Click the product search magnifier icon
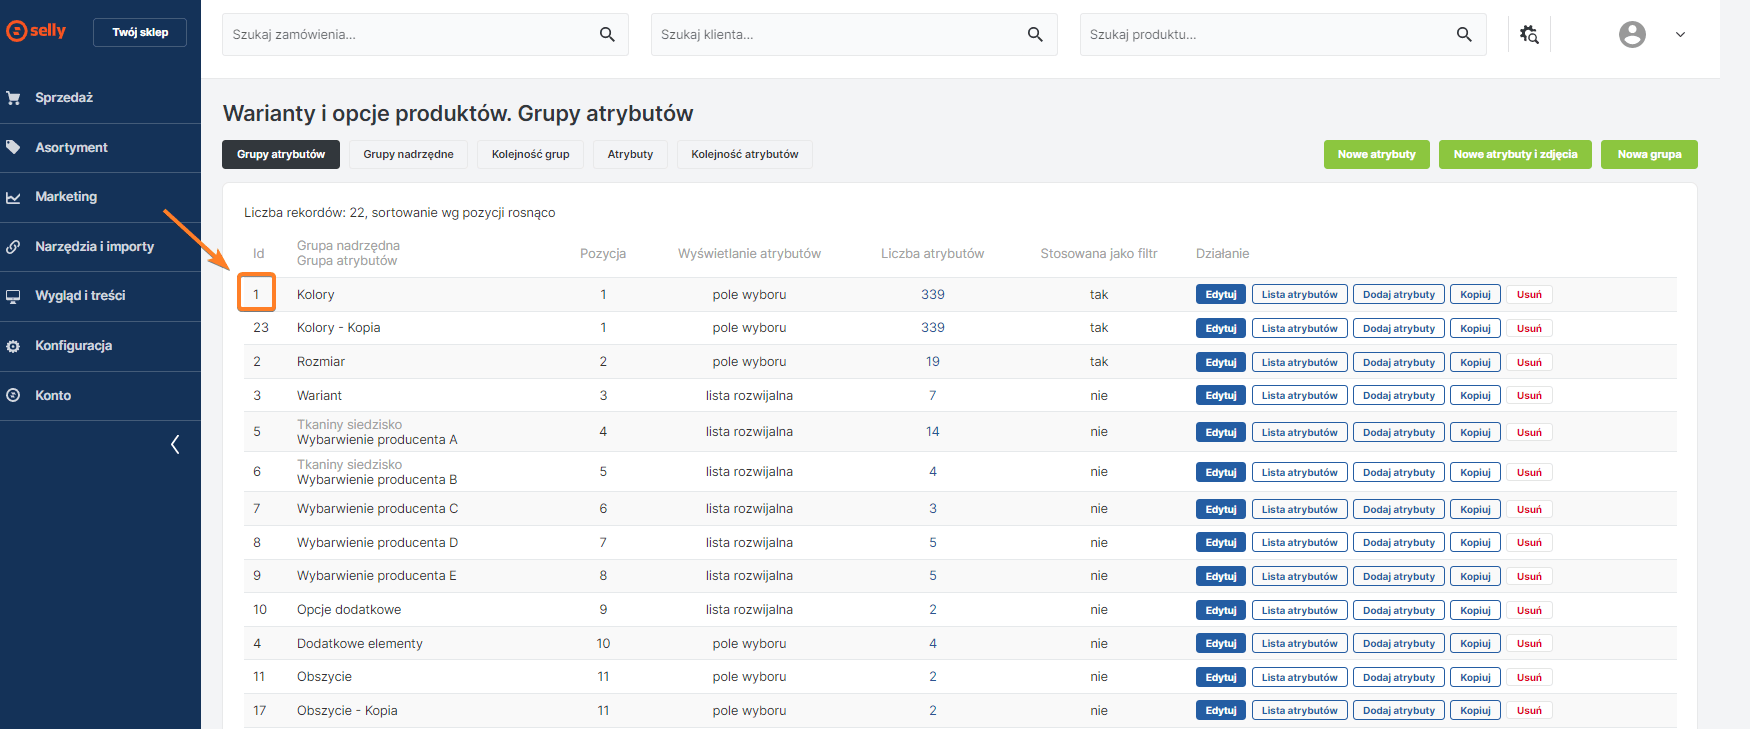1750x729 pixels. pos(1464,34)
